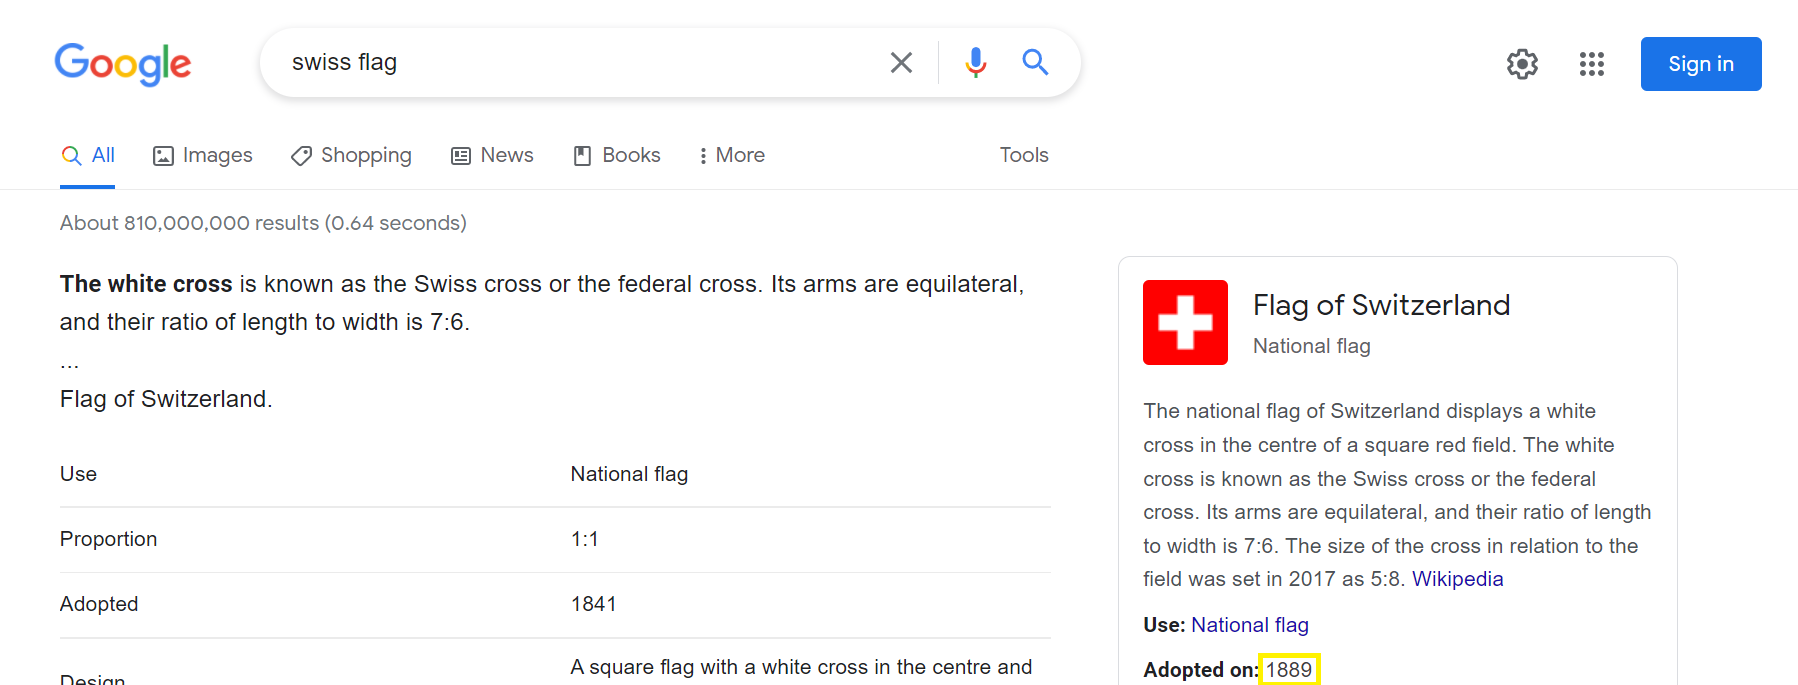This screenshot has height=685, width=1798.
Task: Submit search with the magnifying glass icon
Action: click(x=1035, y=63)
